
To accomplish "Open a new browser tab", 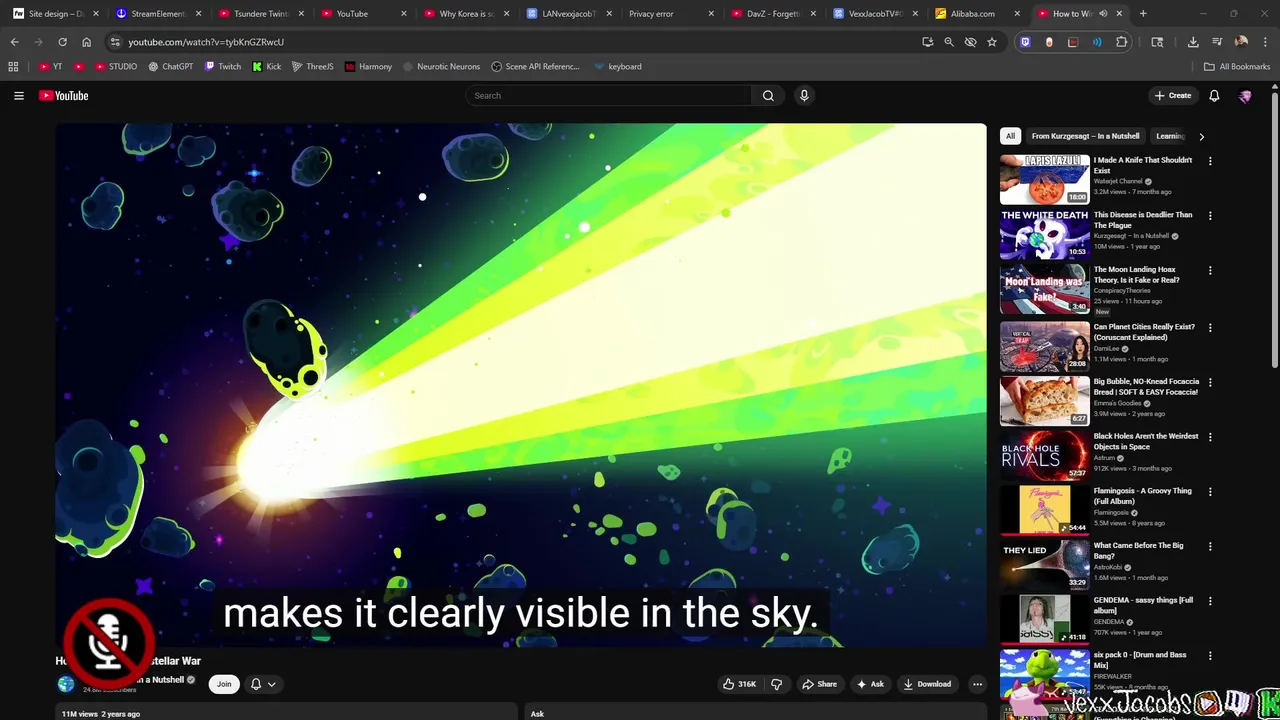I will tap(1143, 14).
